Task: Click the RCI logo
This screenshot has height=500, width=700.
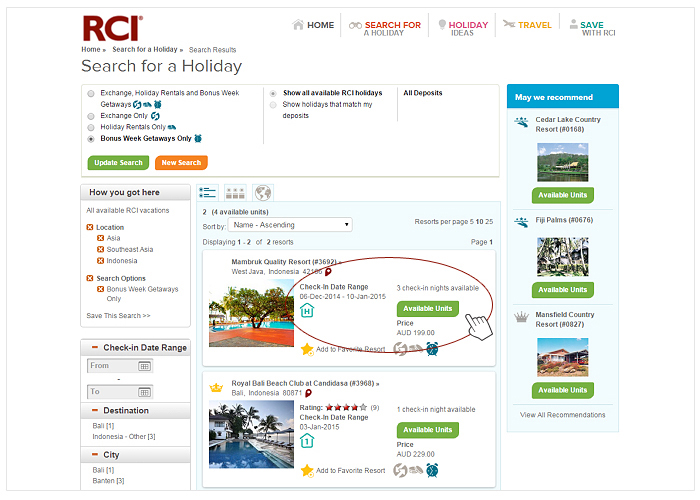Action: 113,28
